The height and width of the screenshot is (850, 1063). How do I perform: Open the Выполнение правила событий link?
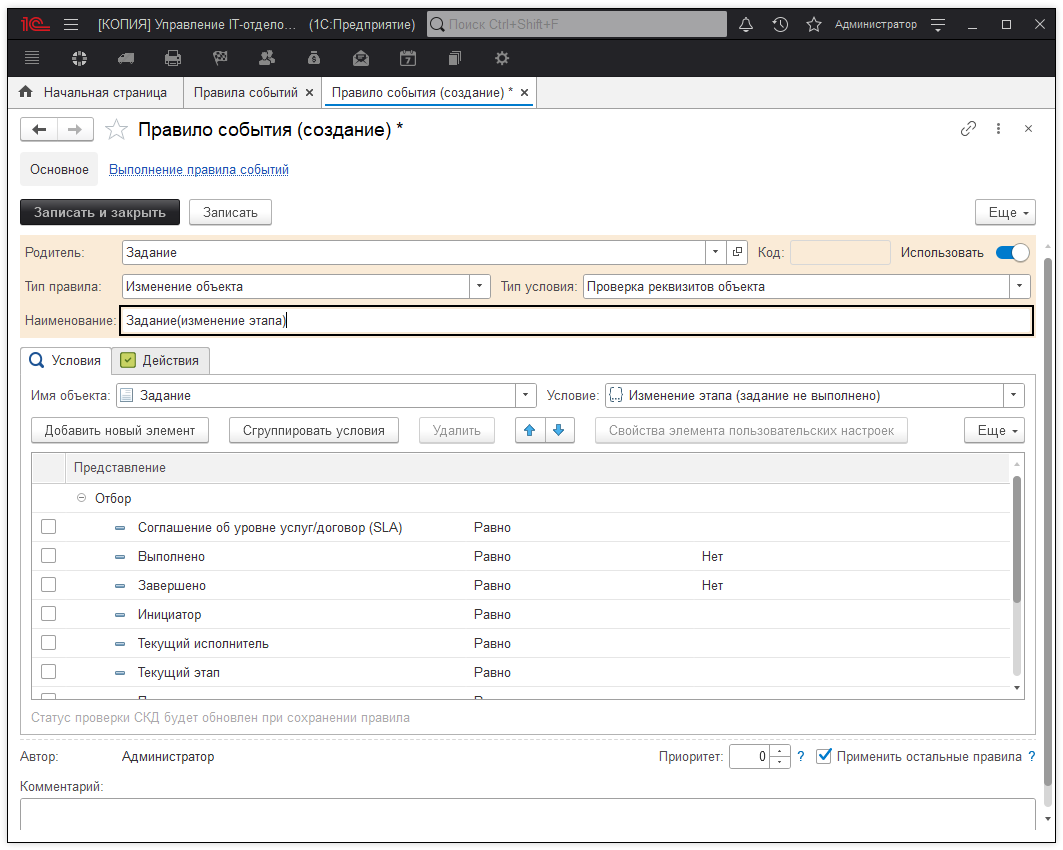click(198, 170)
